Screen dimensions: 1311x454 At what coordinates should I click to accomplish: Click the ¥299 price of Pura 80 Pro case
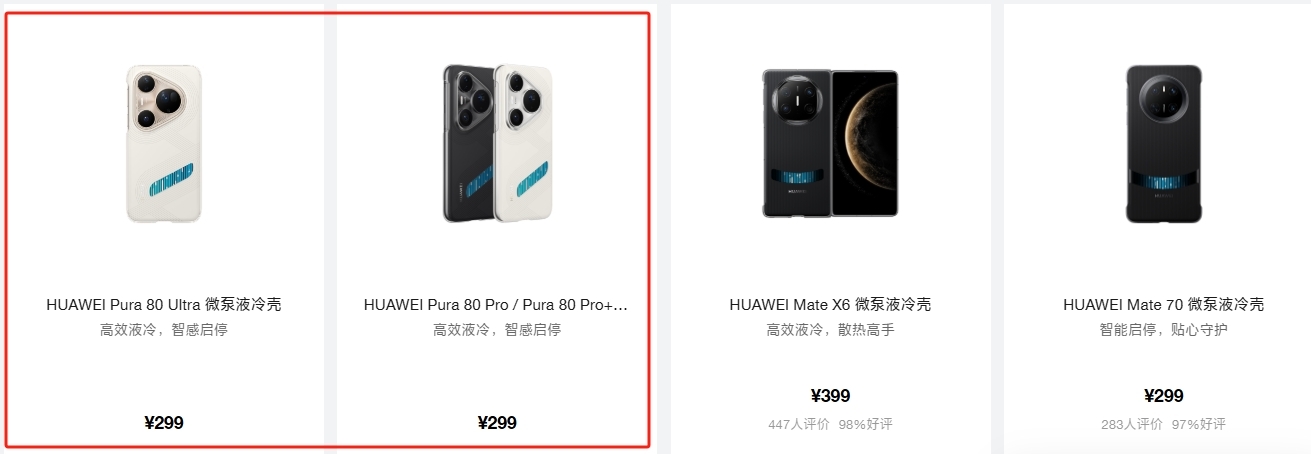coord(497,422)
